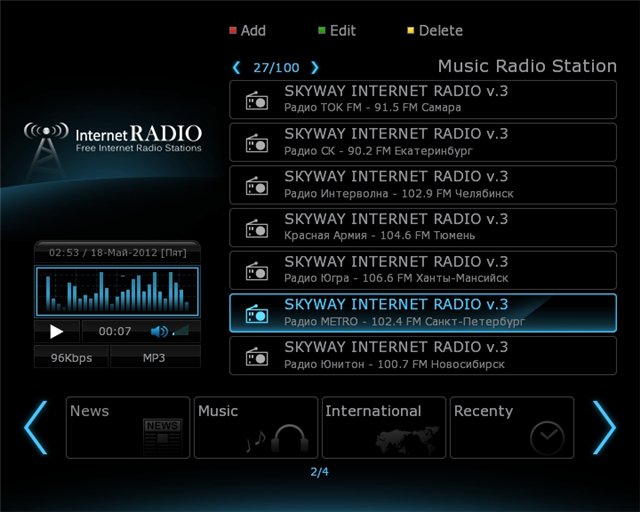Click the newspaper icon in News tile
640x512 pixels.
[x=162, y=437]
